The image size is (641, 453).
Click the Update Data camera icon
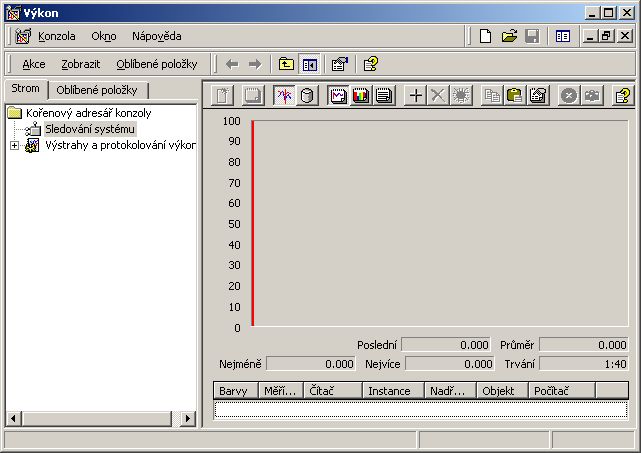592,96
